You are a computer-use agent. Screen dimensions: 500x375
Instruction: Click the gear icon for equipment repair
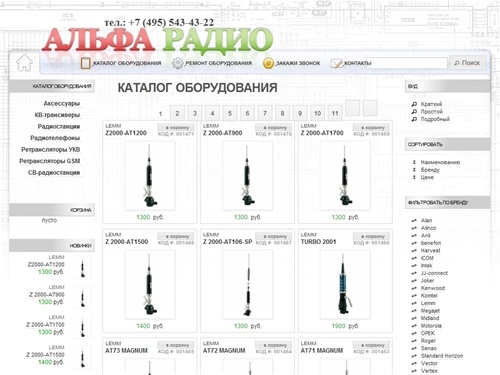tap(178, 63)
